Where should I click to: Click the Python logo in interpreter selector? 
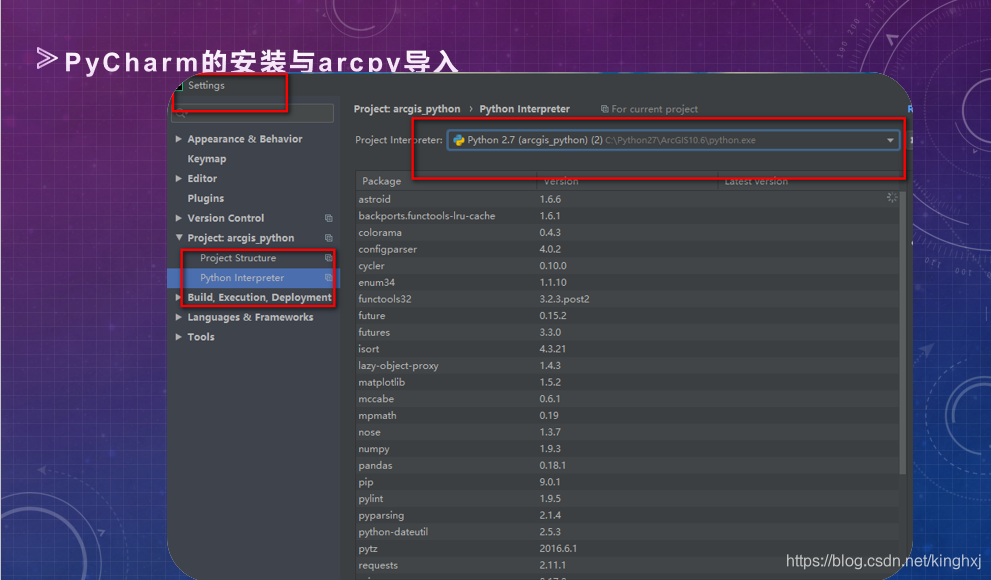(x=460, y=140)
